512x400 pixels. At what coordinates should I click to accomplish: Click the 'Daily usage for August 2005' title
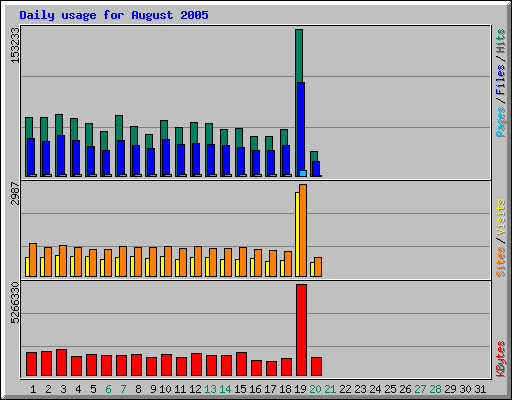[114, 15]
